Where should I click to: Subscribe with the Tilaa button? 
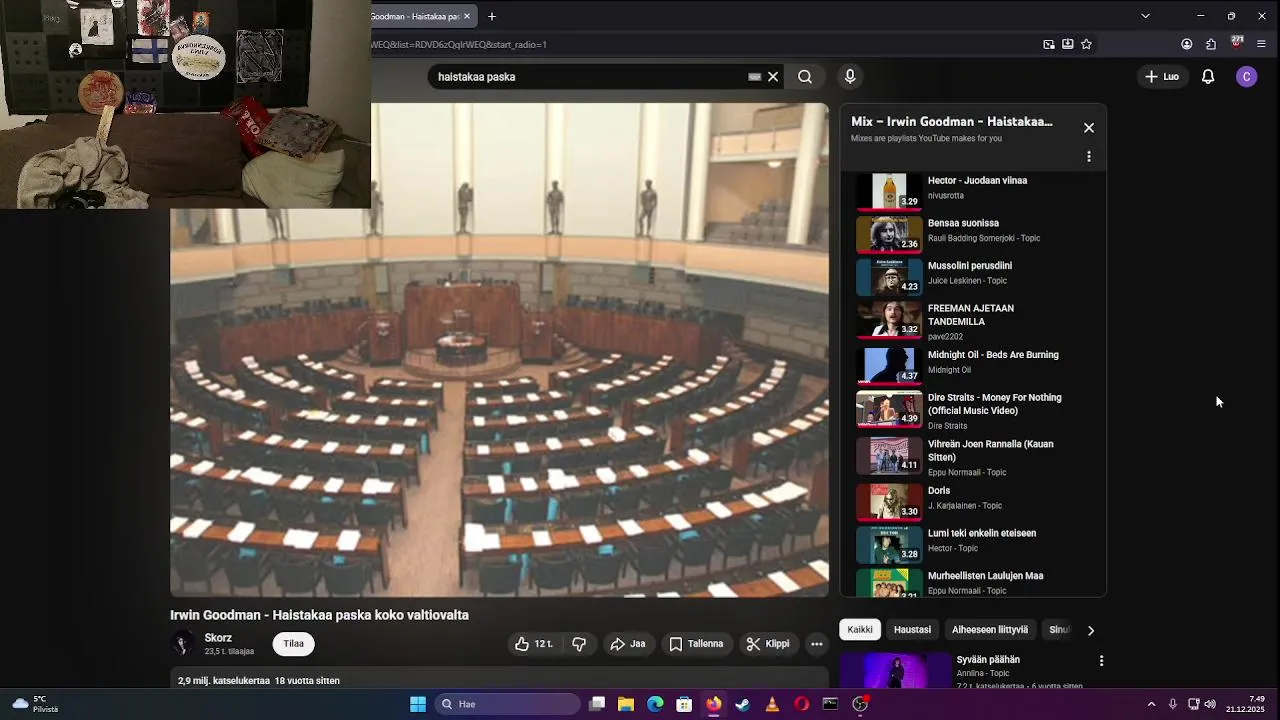[x=294, y=644]
